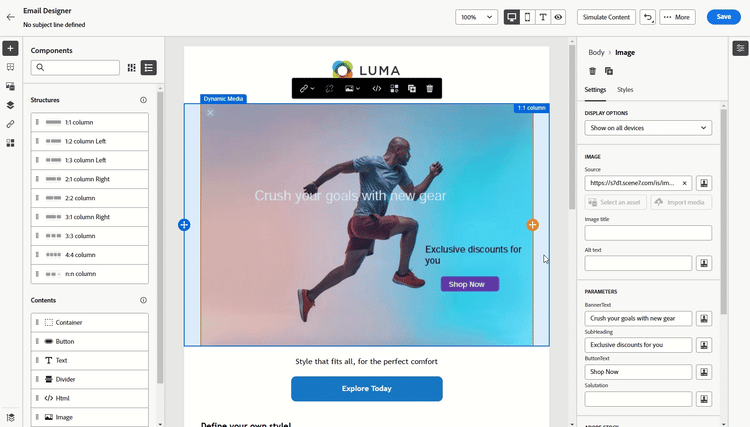Open the links icon in left rail
The height and width of the screenshot is (427, 750).
(11, 124)
